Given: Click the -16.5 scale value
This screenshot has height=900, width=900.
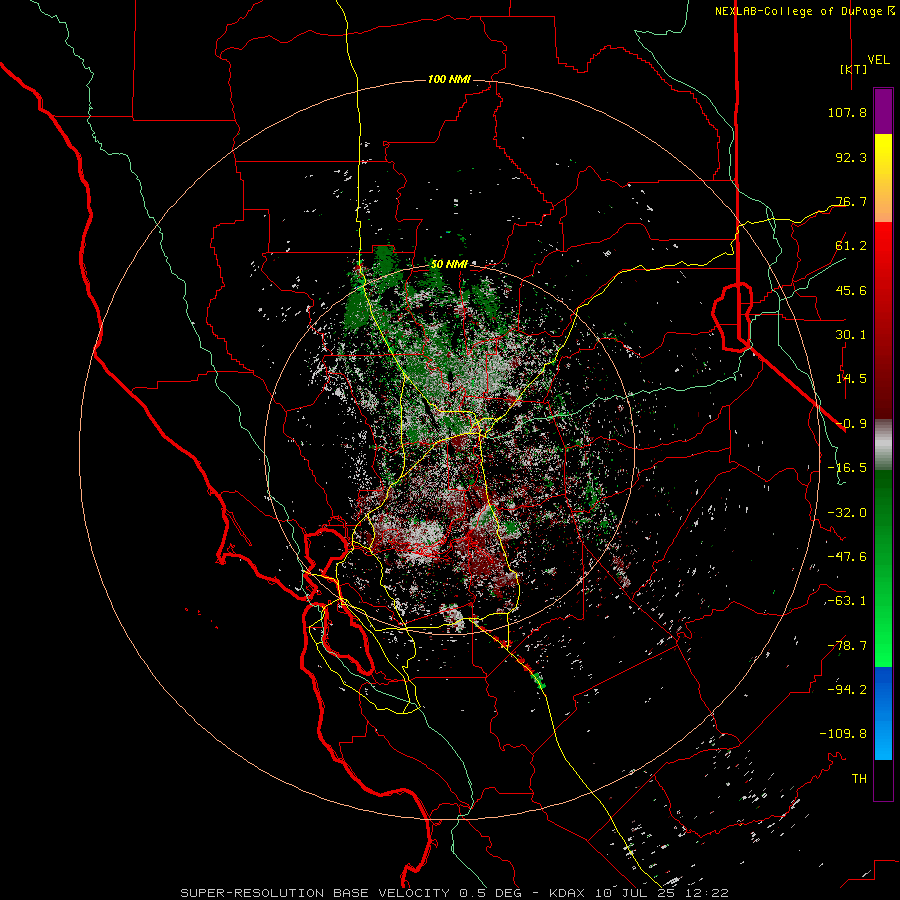Looking at the screenshot, I should [847, 468].
